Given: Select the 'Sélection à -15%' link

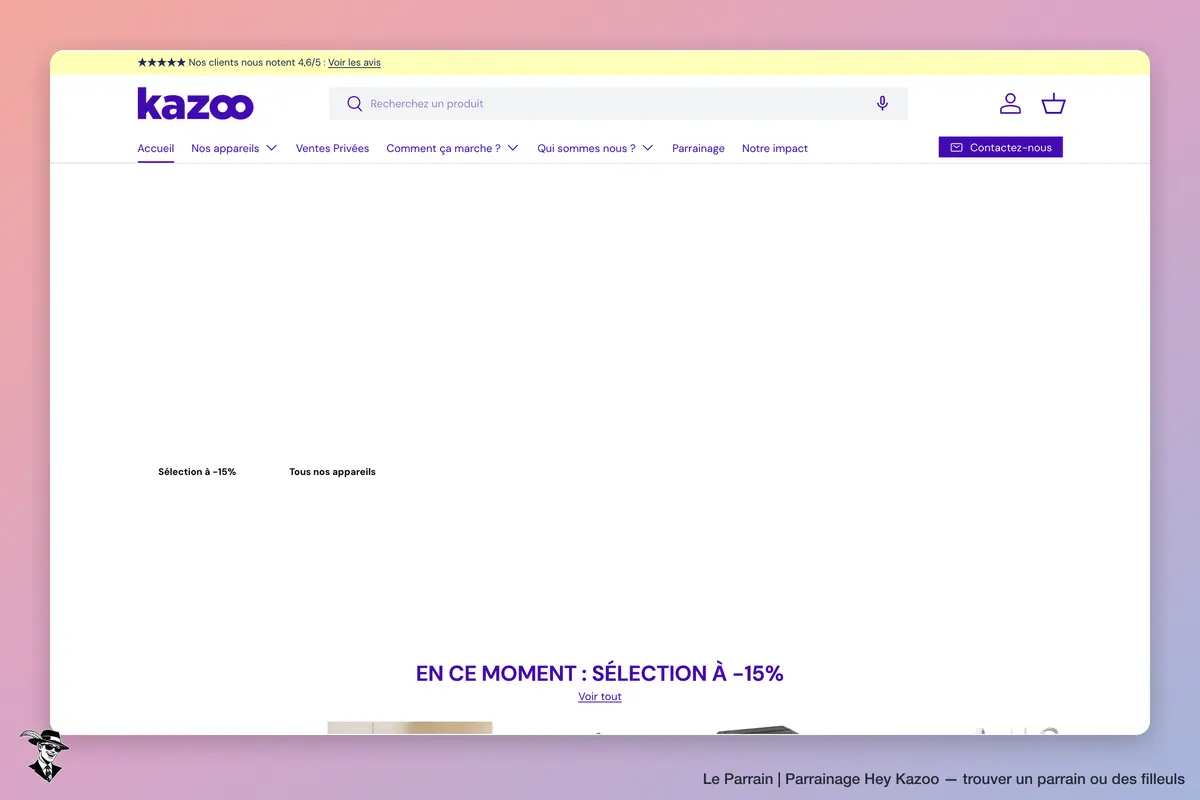Looking at the screenshot, I should click(x=197, y=472).
